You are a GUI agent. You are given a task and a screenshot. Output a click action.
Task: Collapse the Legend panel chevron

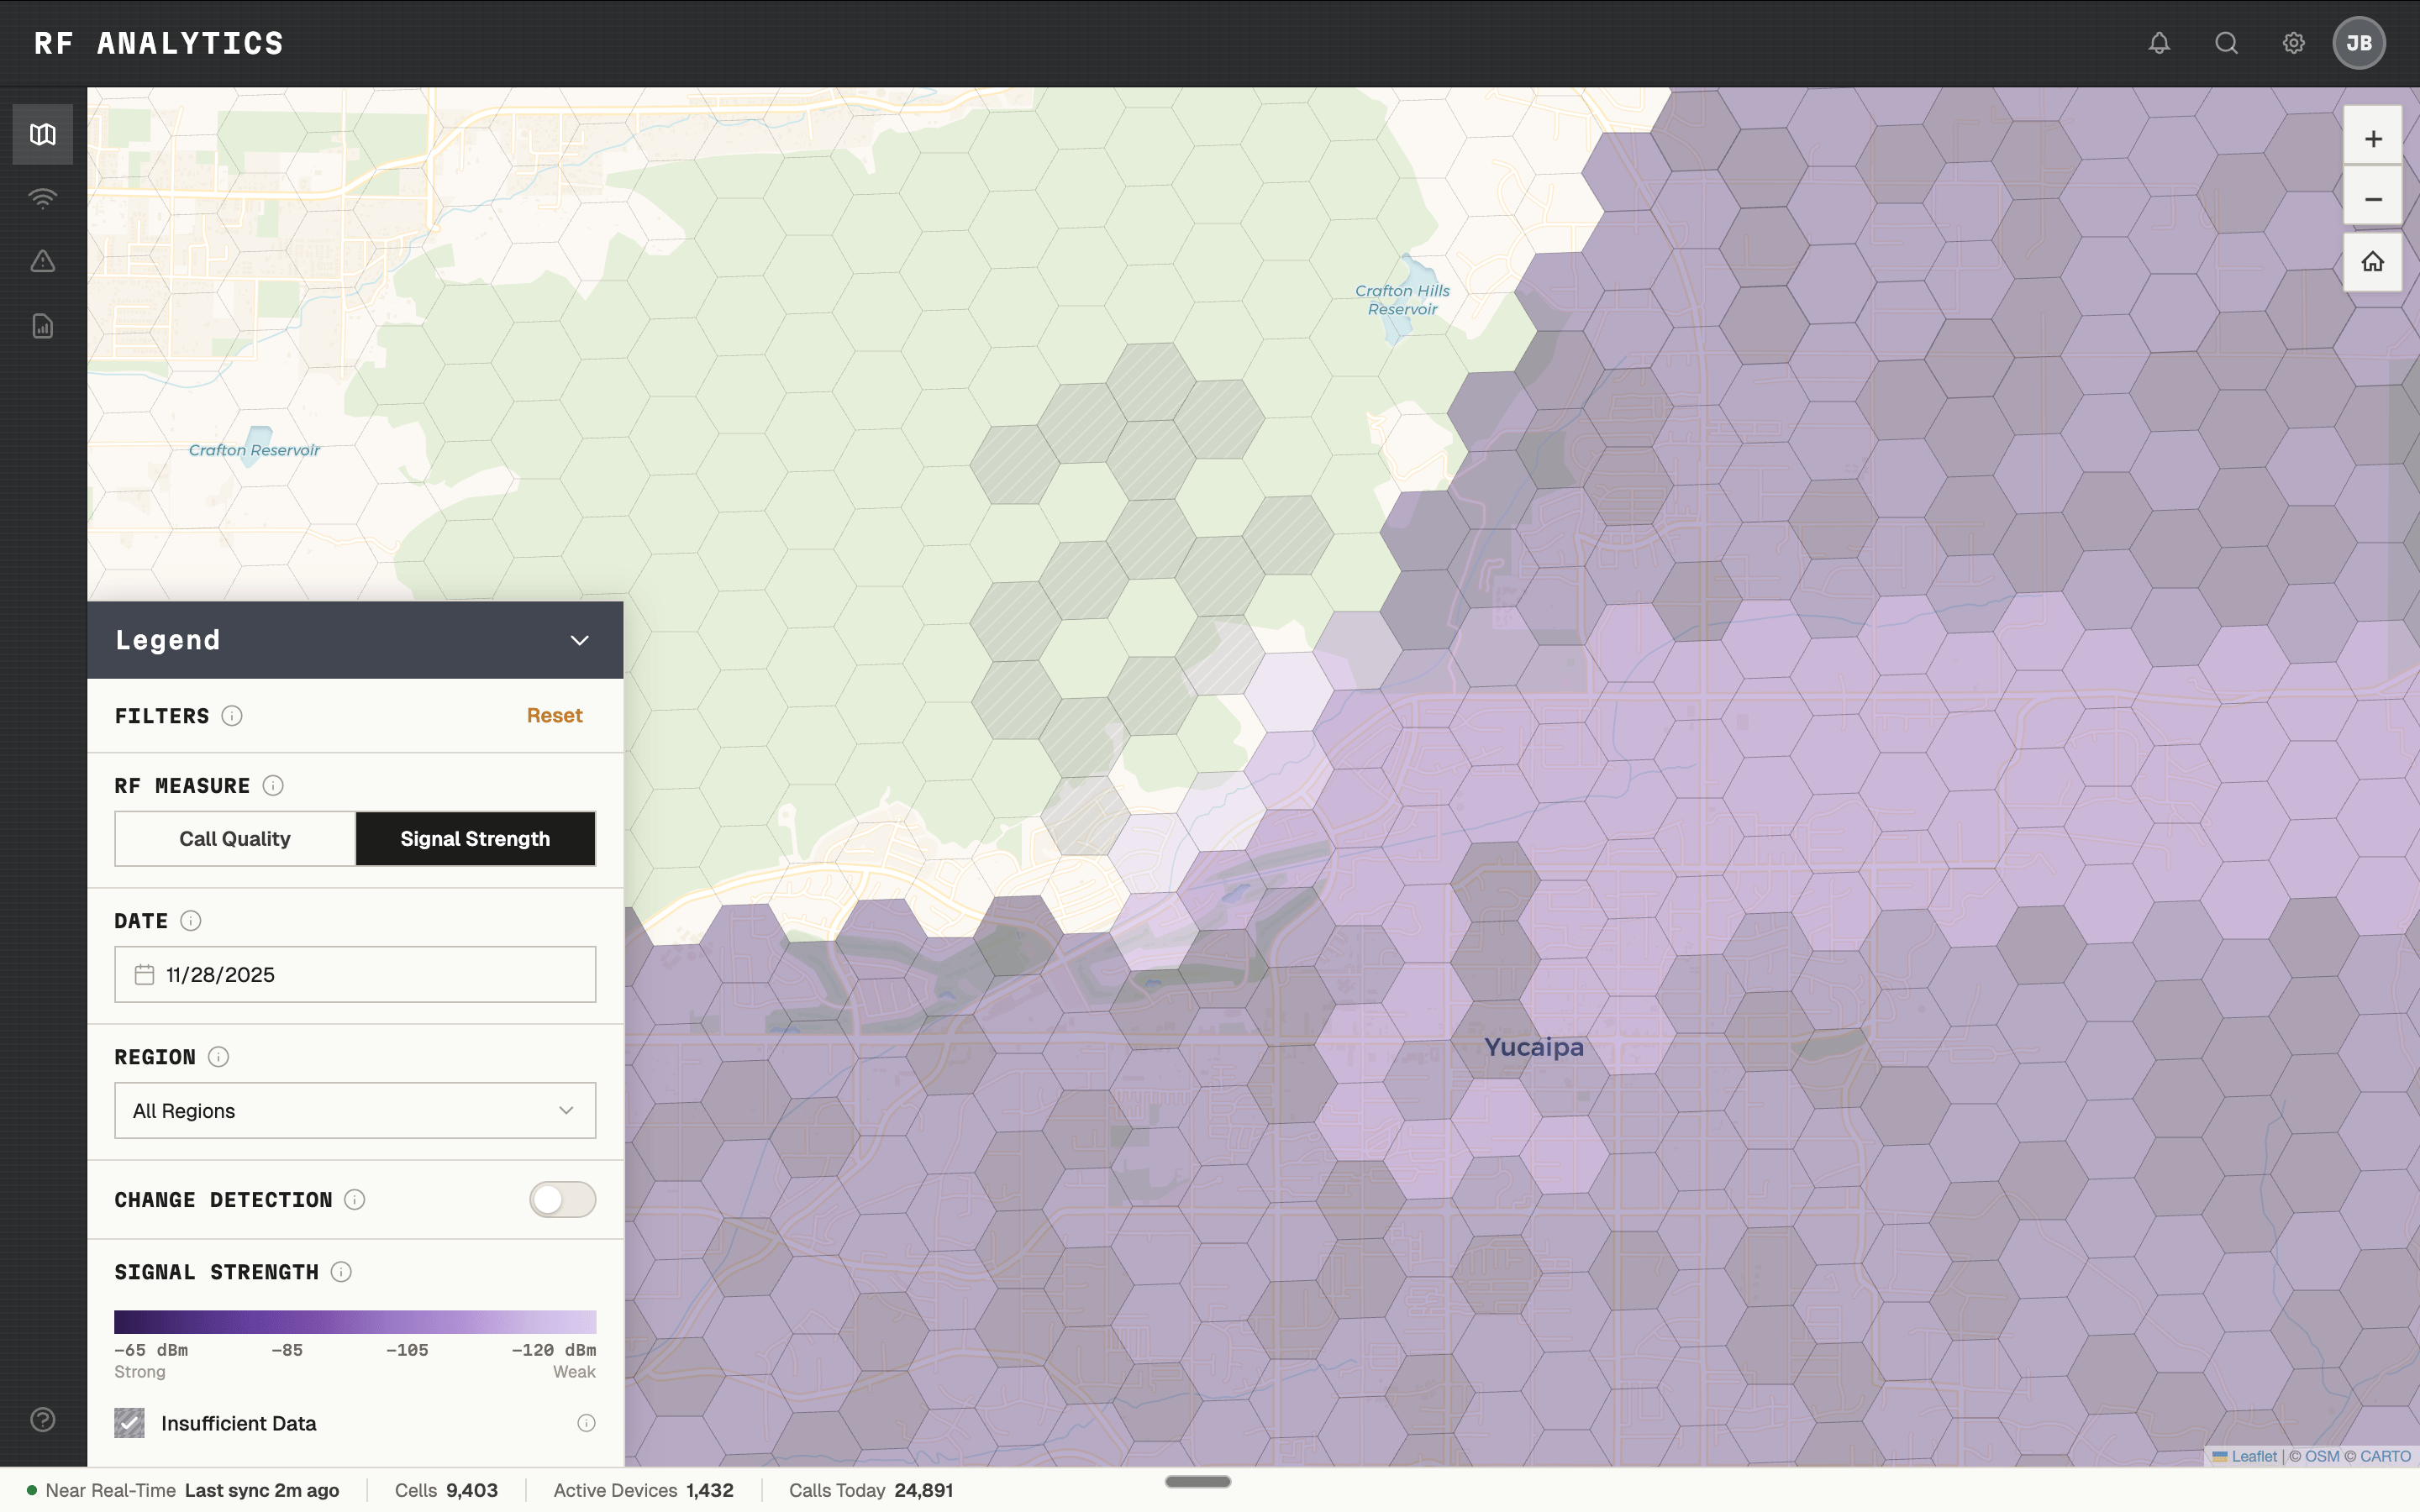[x=579, y=640]
